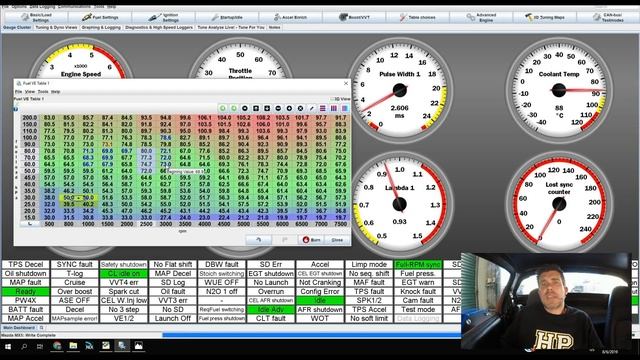Switch to the Graphing & Logging tab
The height and width of the screenshot is (360, 640).
[101, 27]
